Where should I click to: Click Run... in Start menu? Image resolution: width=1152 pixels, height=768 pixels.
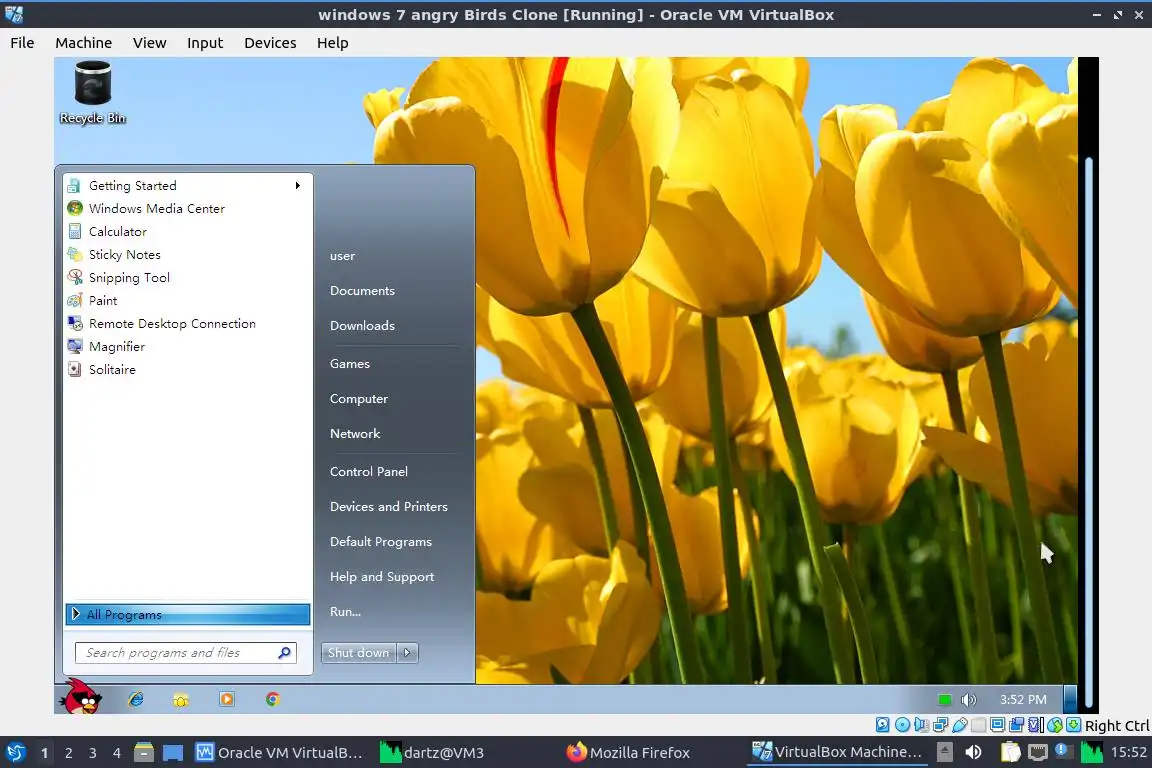345,611
